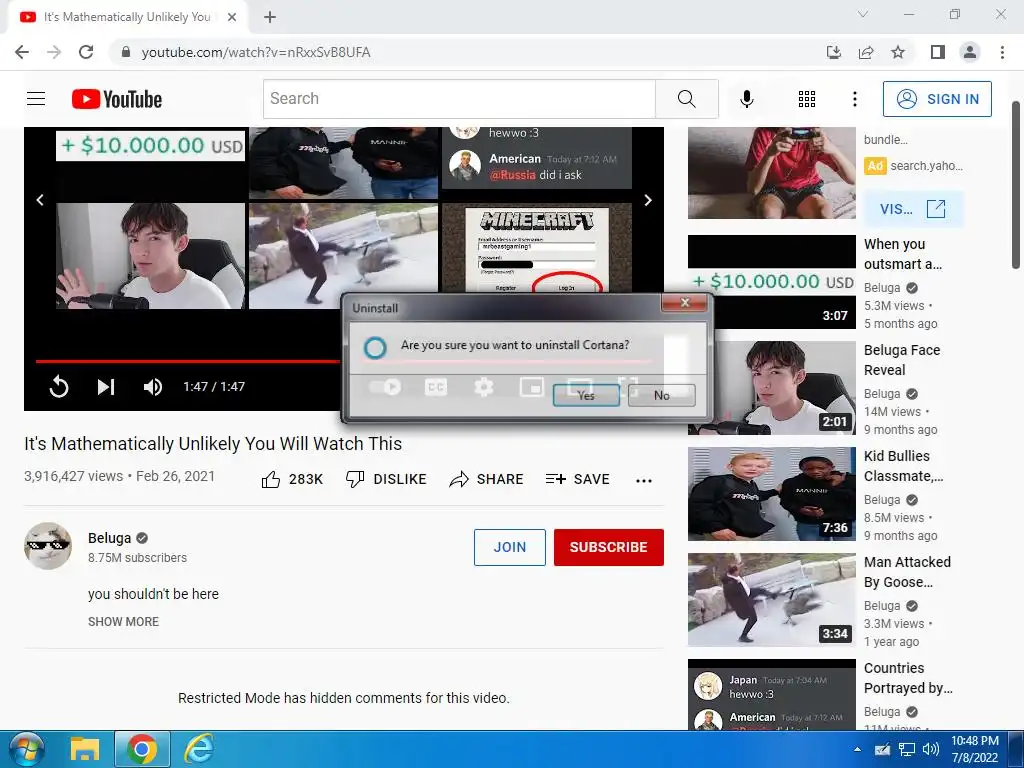Mute the video with the speaker icon
Screen dimensions: 1024x768
pos(152,387)
